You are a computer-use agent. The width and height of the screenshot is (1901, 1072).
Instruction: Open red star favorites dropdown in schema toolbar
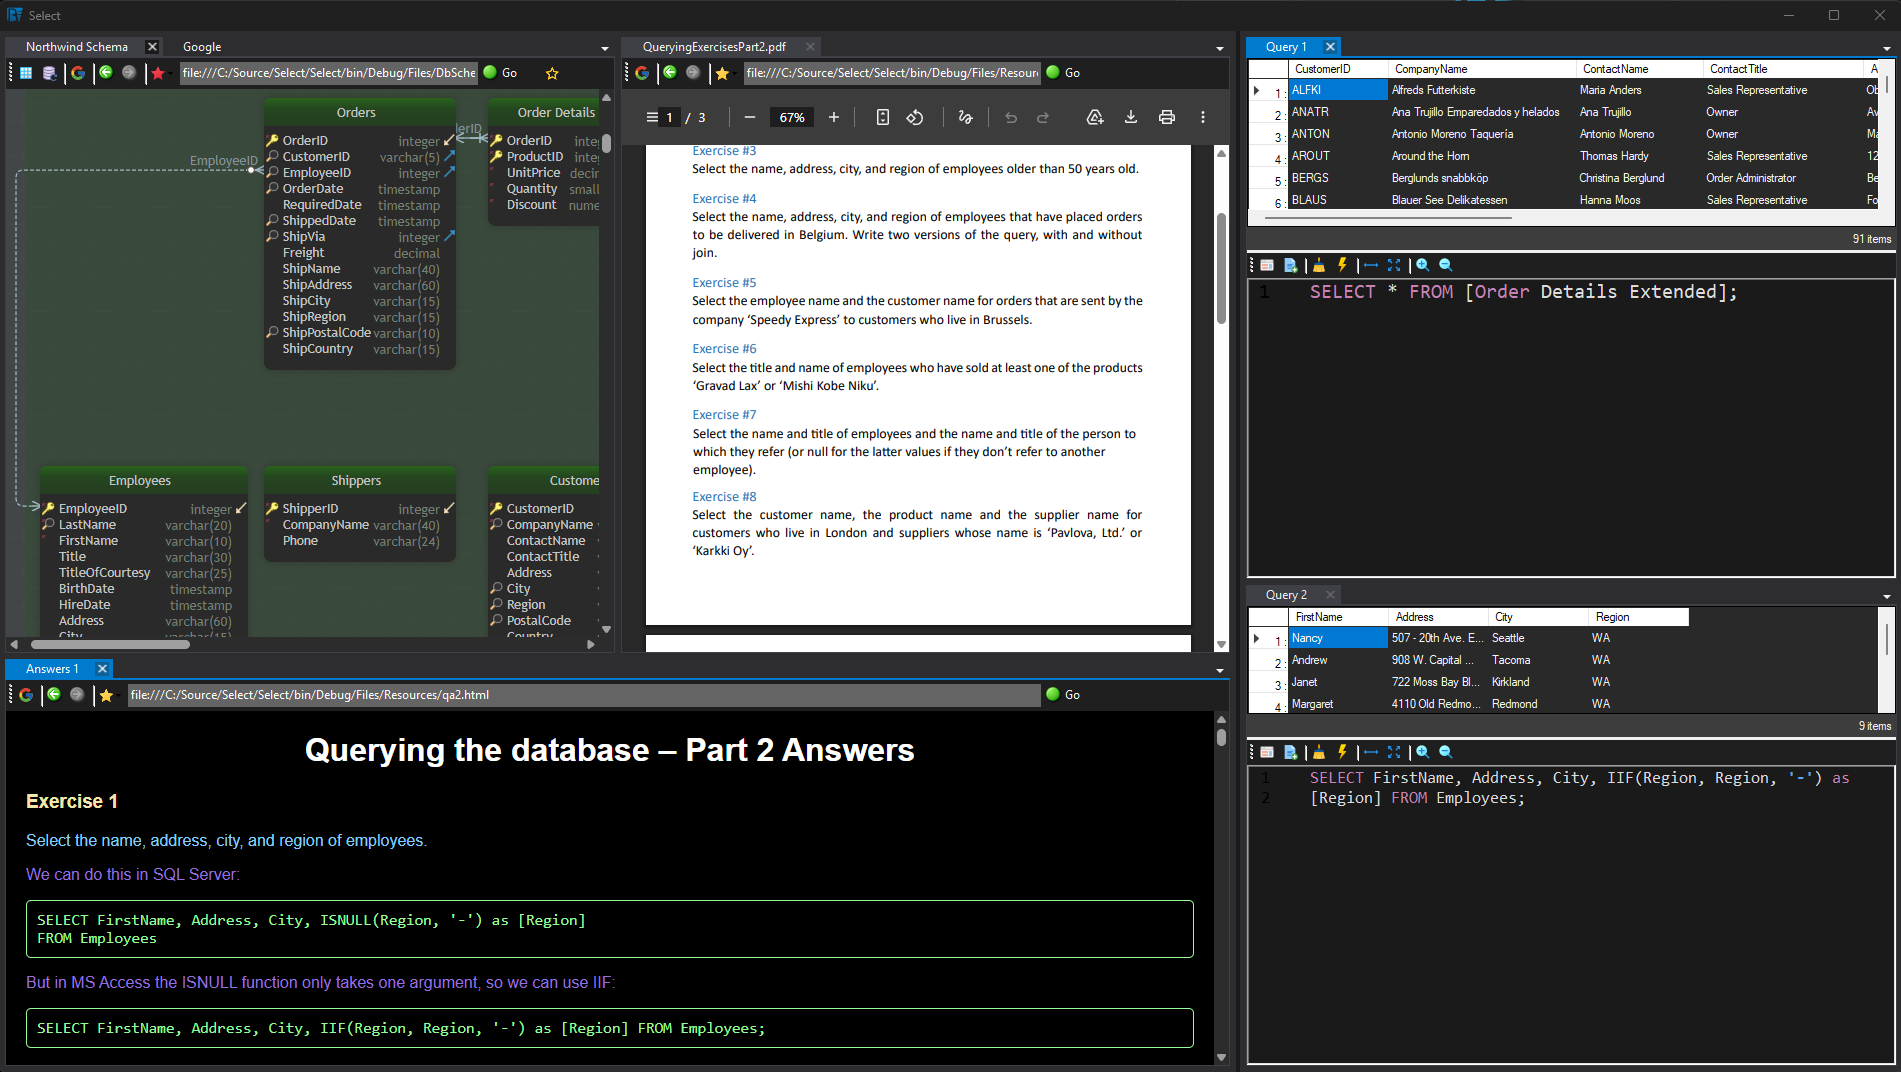click(x=158, y=73)
